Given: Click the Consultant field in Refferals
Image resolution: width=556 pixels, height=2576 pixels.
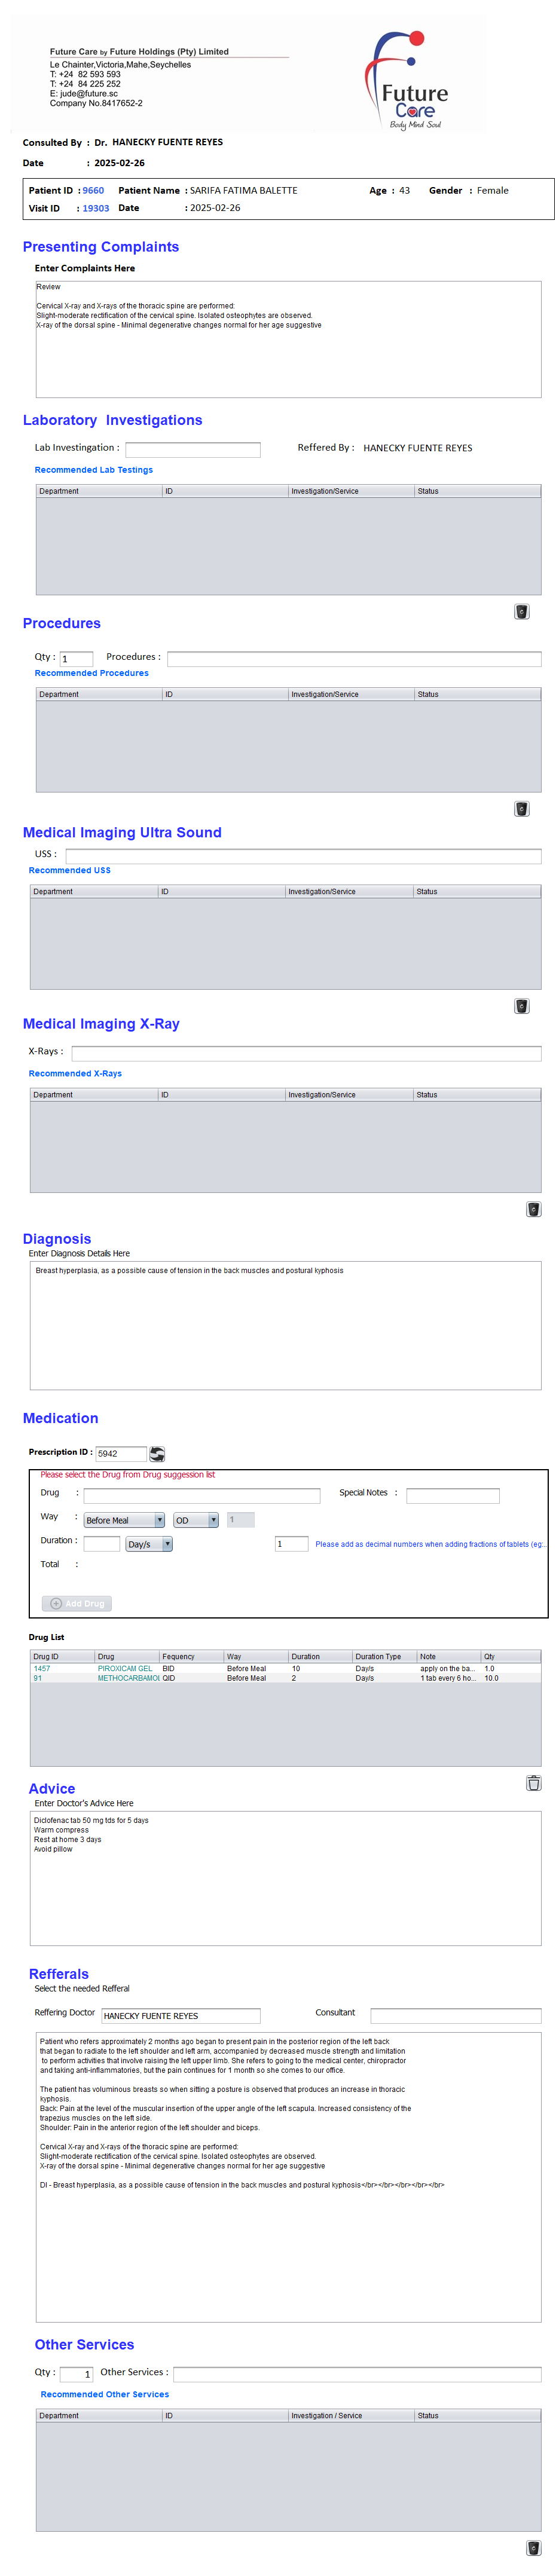Looking at the screenshot, I should click(x=455, y=2016).
